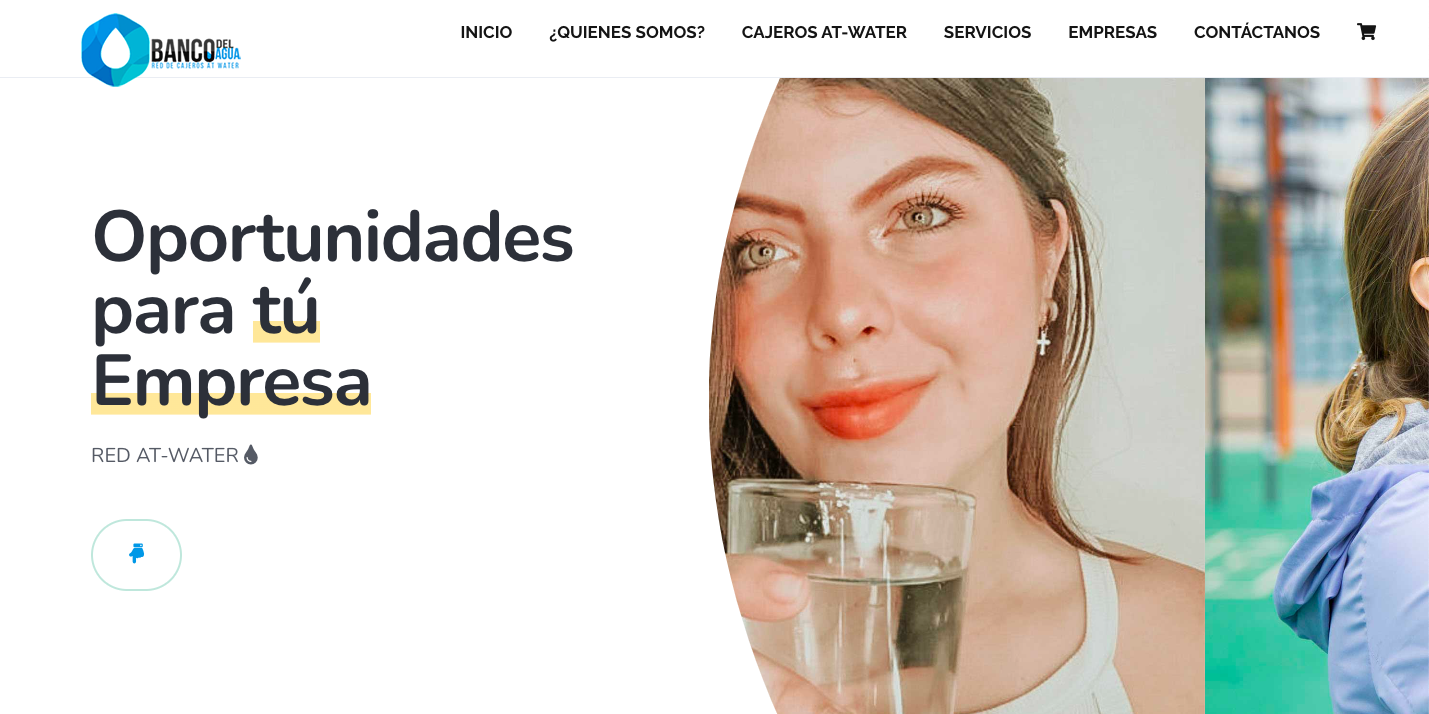Open the ¿QUIENES SOMOS? page

(627, 32)
